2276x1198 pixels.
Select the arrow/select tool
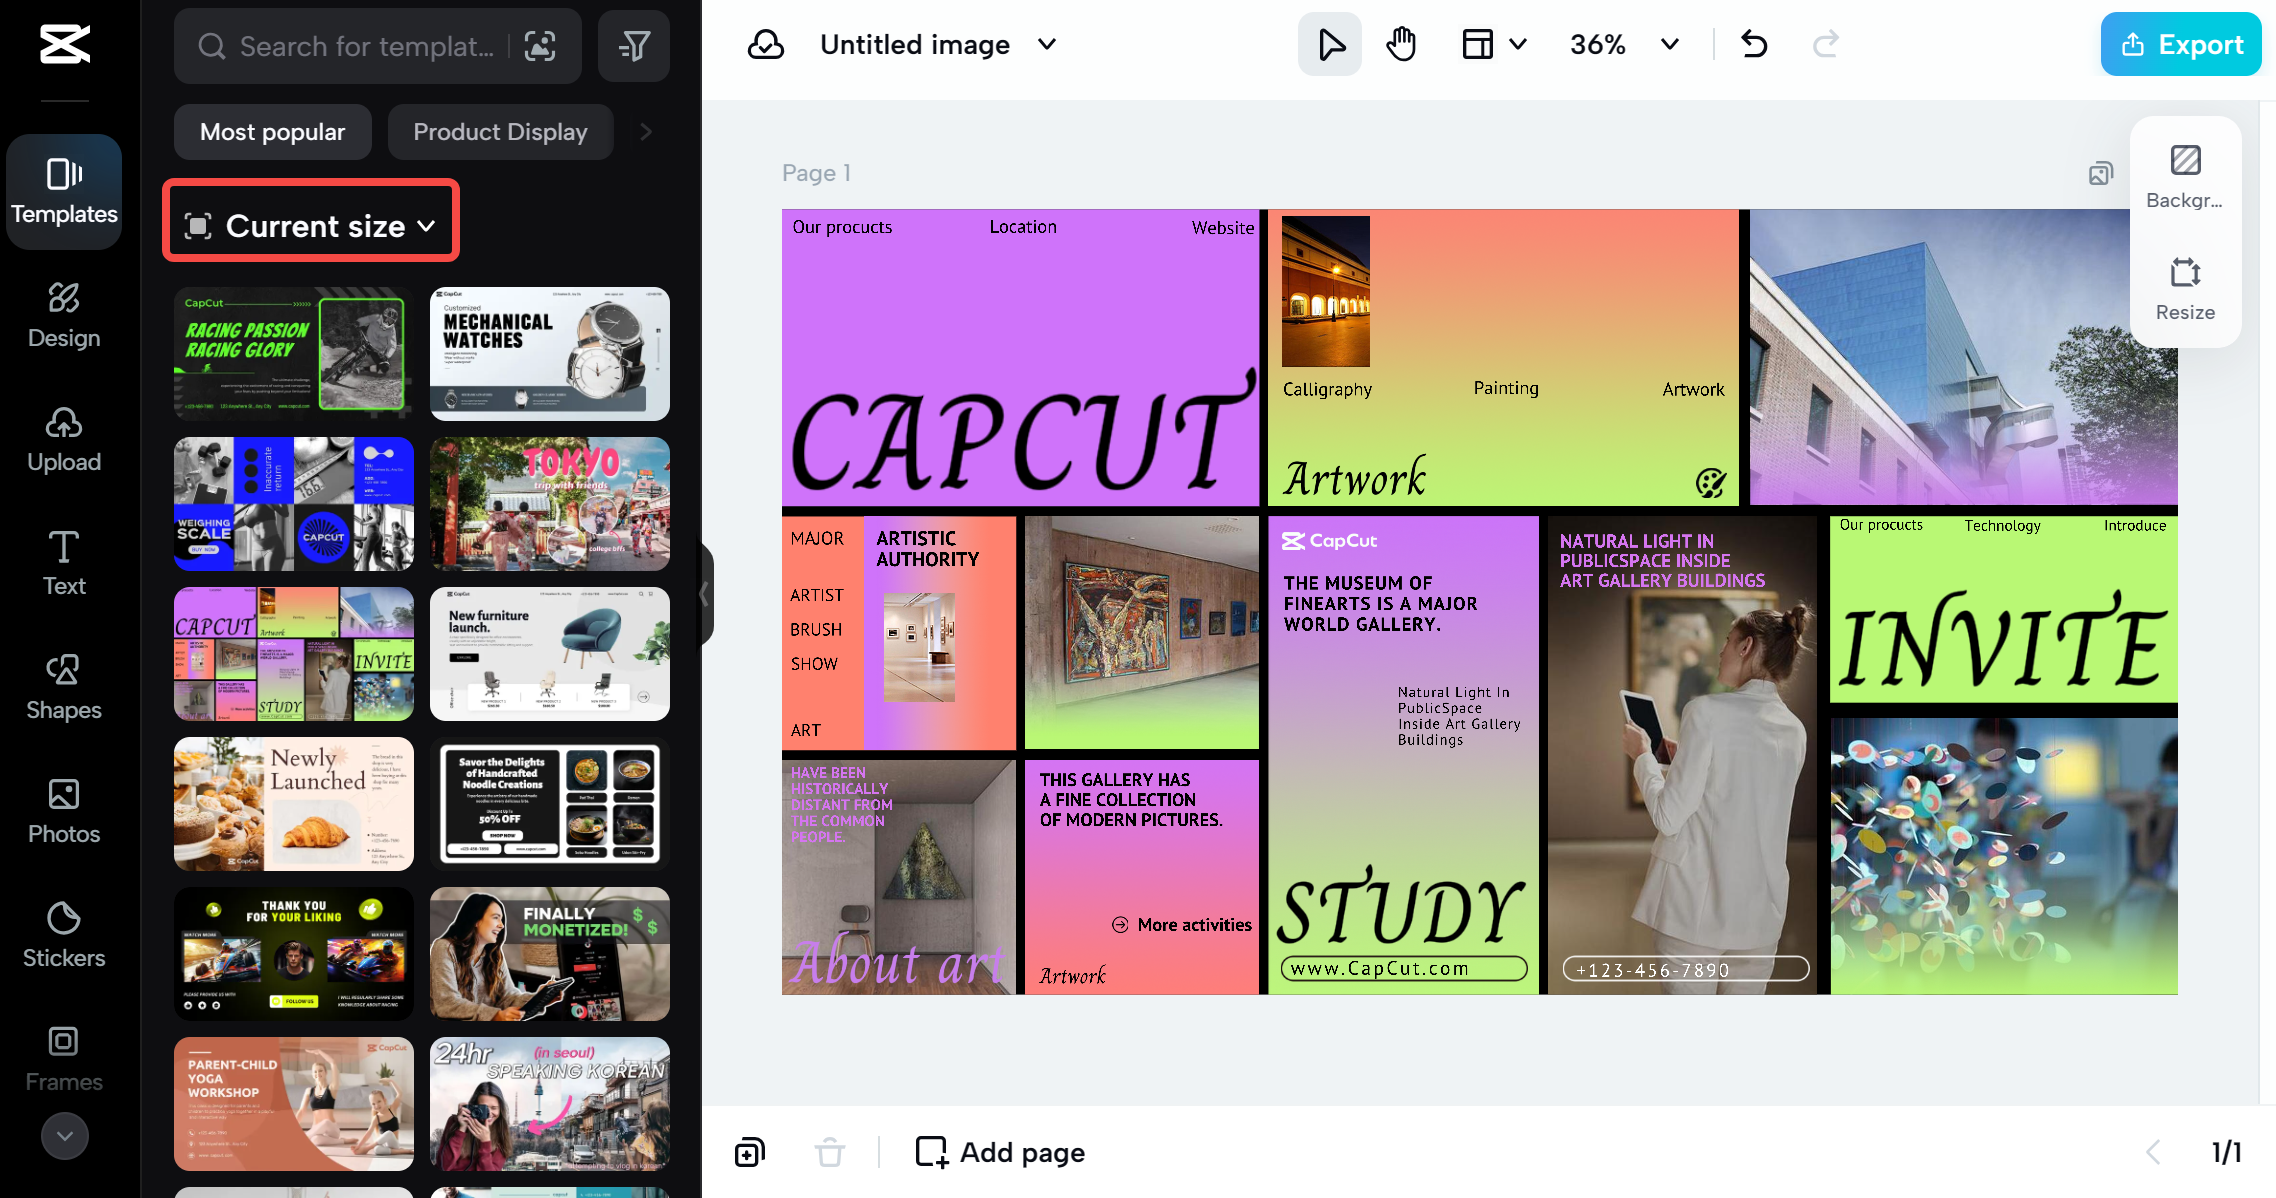coord(1329,42)
